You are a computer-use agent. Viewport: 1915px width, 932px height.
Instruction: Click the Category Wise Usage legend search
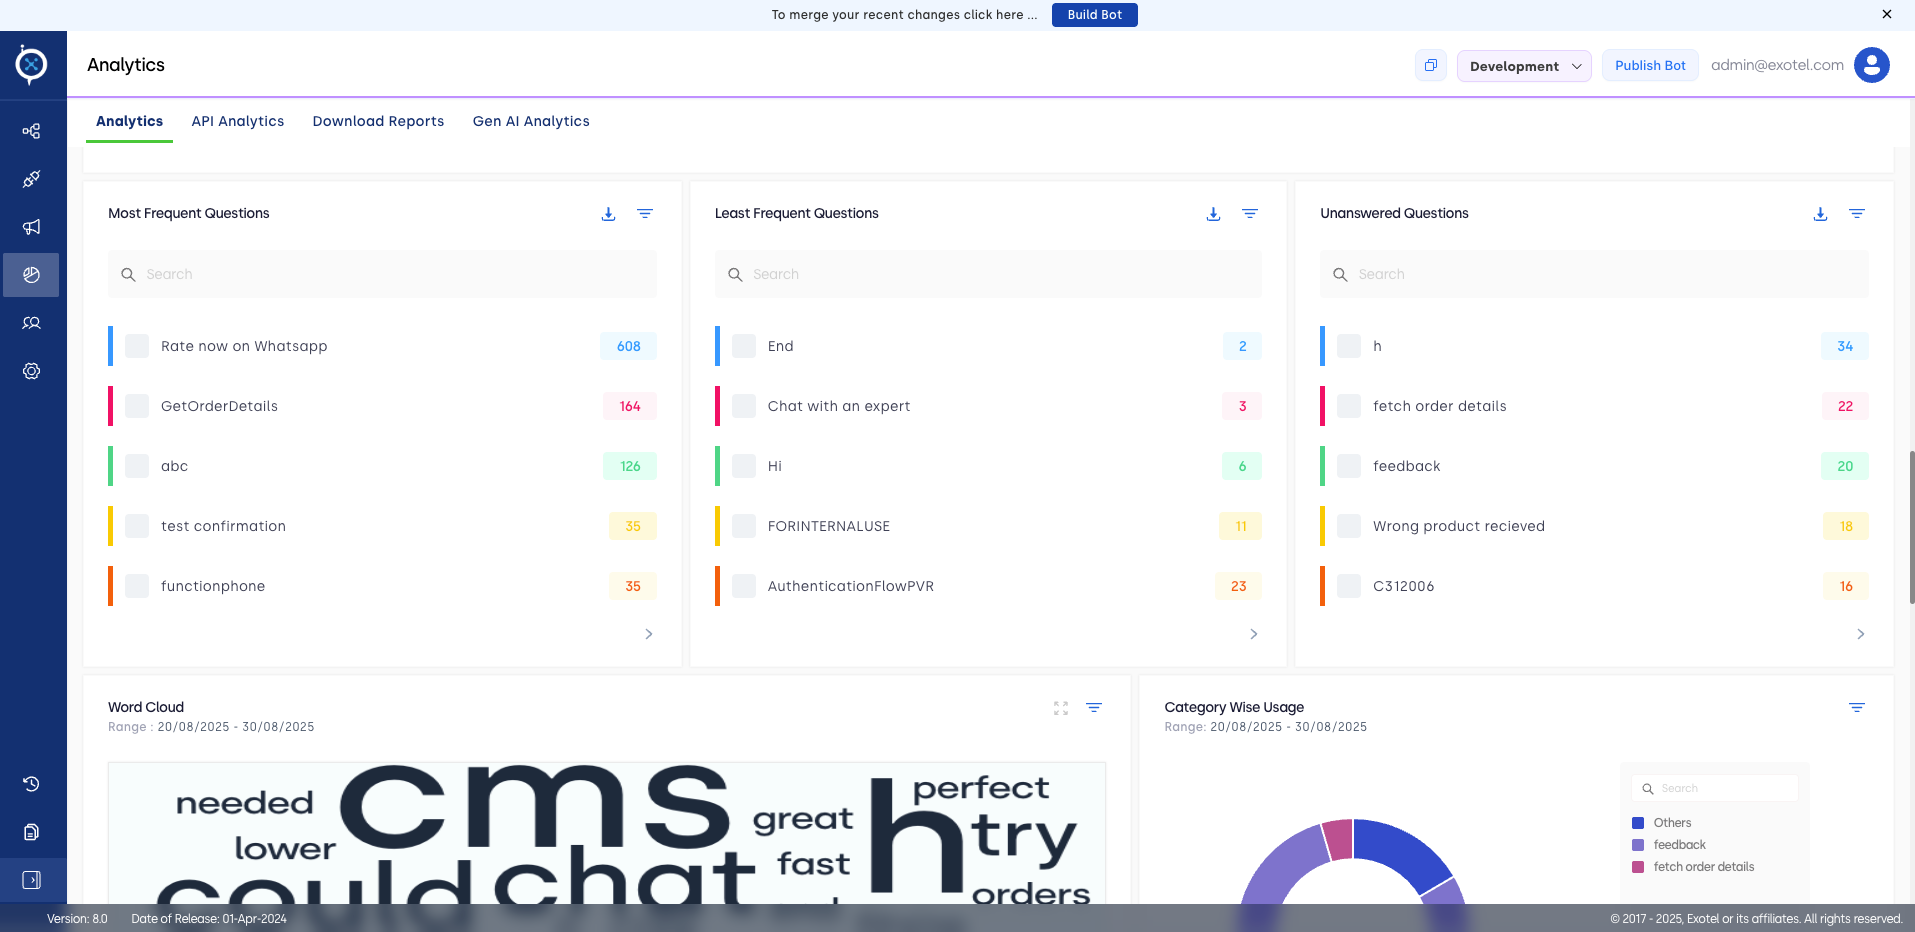pyautogui.click(x=1714, y=788)
